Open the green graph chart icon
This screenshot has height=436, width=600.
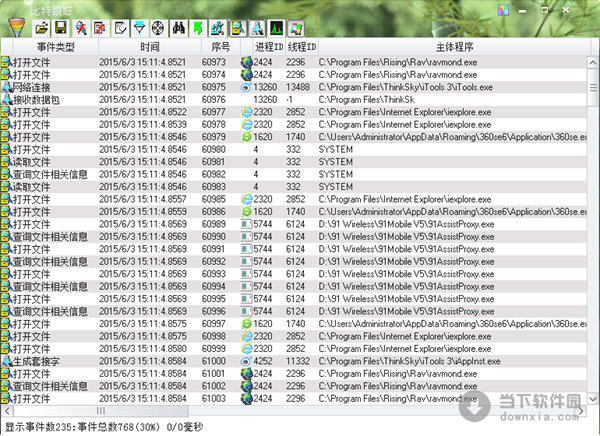[x=277, y=28]
